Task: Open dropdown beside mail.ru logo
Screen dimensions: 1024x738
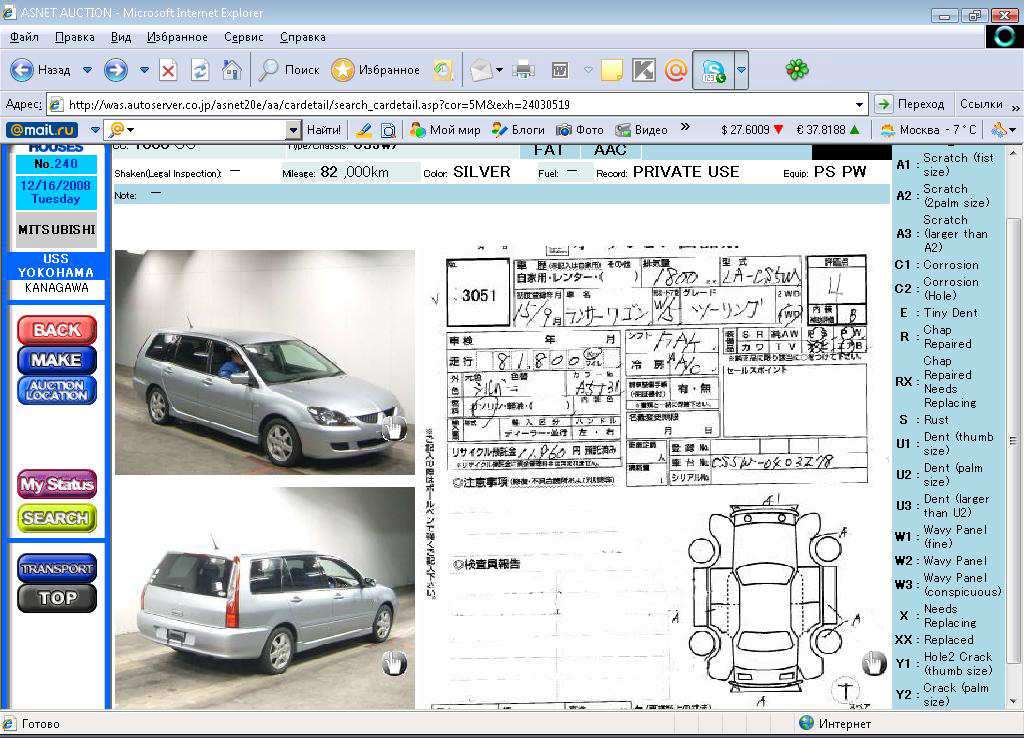Action: (95, 130)
